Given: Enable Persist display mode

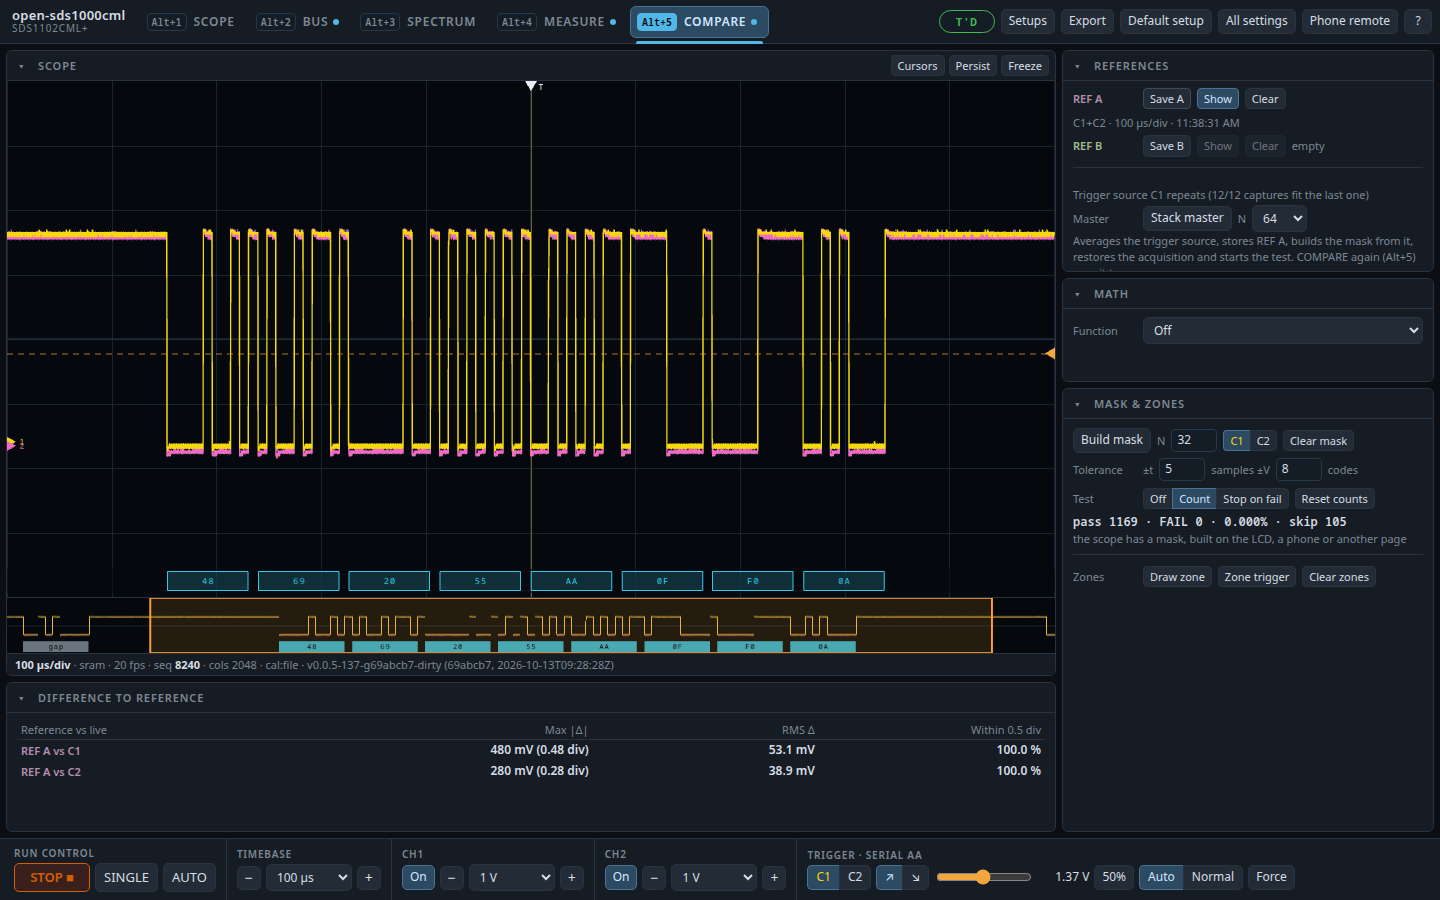Looking at the screenshot, I should pos(972,66).
